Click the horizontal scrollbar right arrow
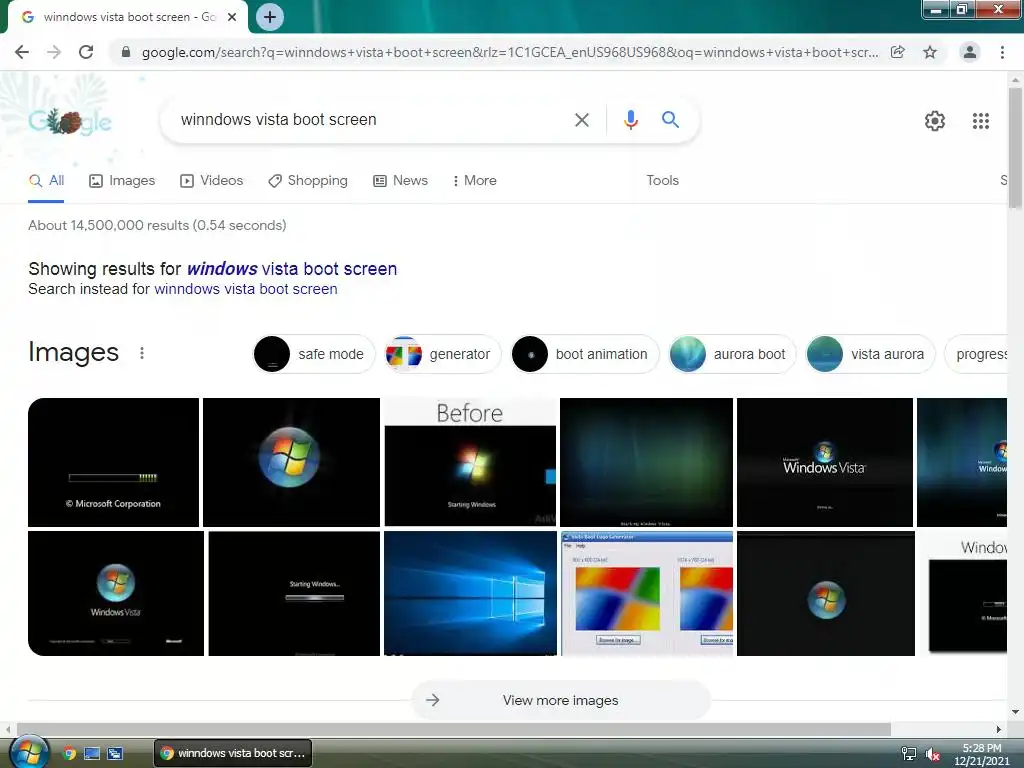Image resolution: width=1024 pixels, height=768 pixels. pos(999,729)
